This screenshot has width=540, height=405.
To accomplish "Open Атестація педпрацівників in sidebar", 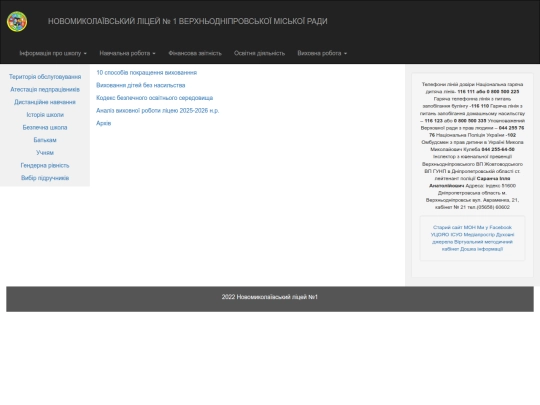I will click(x=45, y=90).
